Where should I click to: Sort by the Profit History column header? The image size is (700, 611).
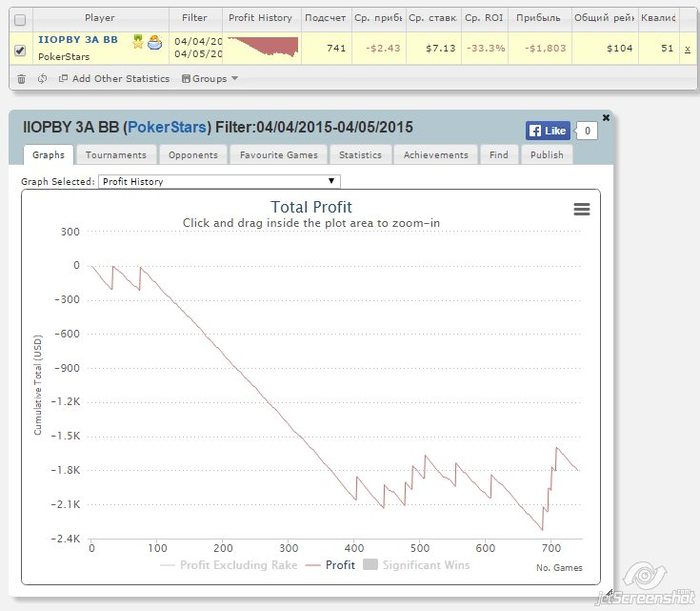[260, 18]
